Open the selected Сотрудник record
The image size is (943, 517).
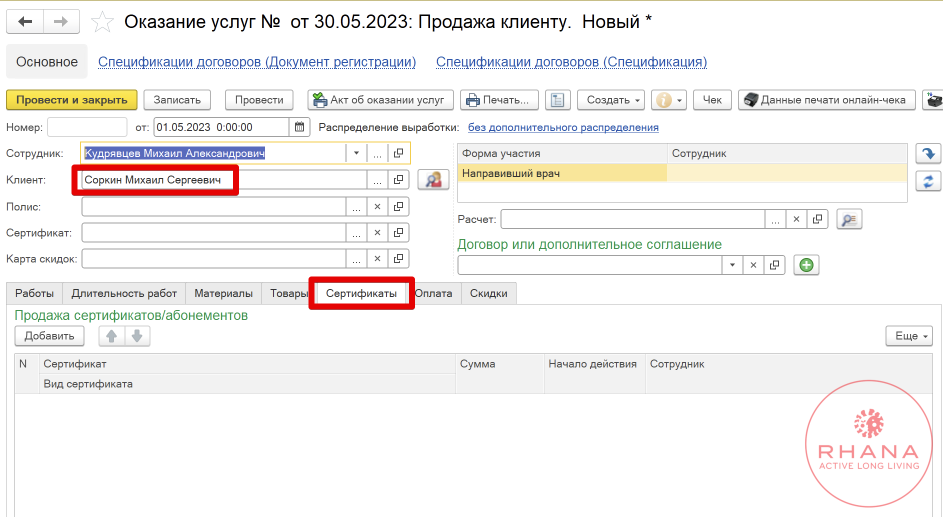point(398,153)
